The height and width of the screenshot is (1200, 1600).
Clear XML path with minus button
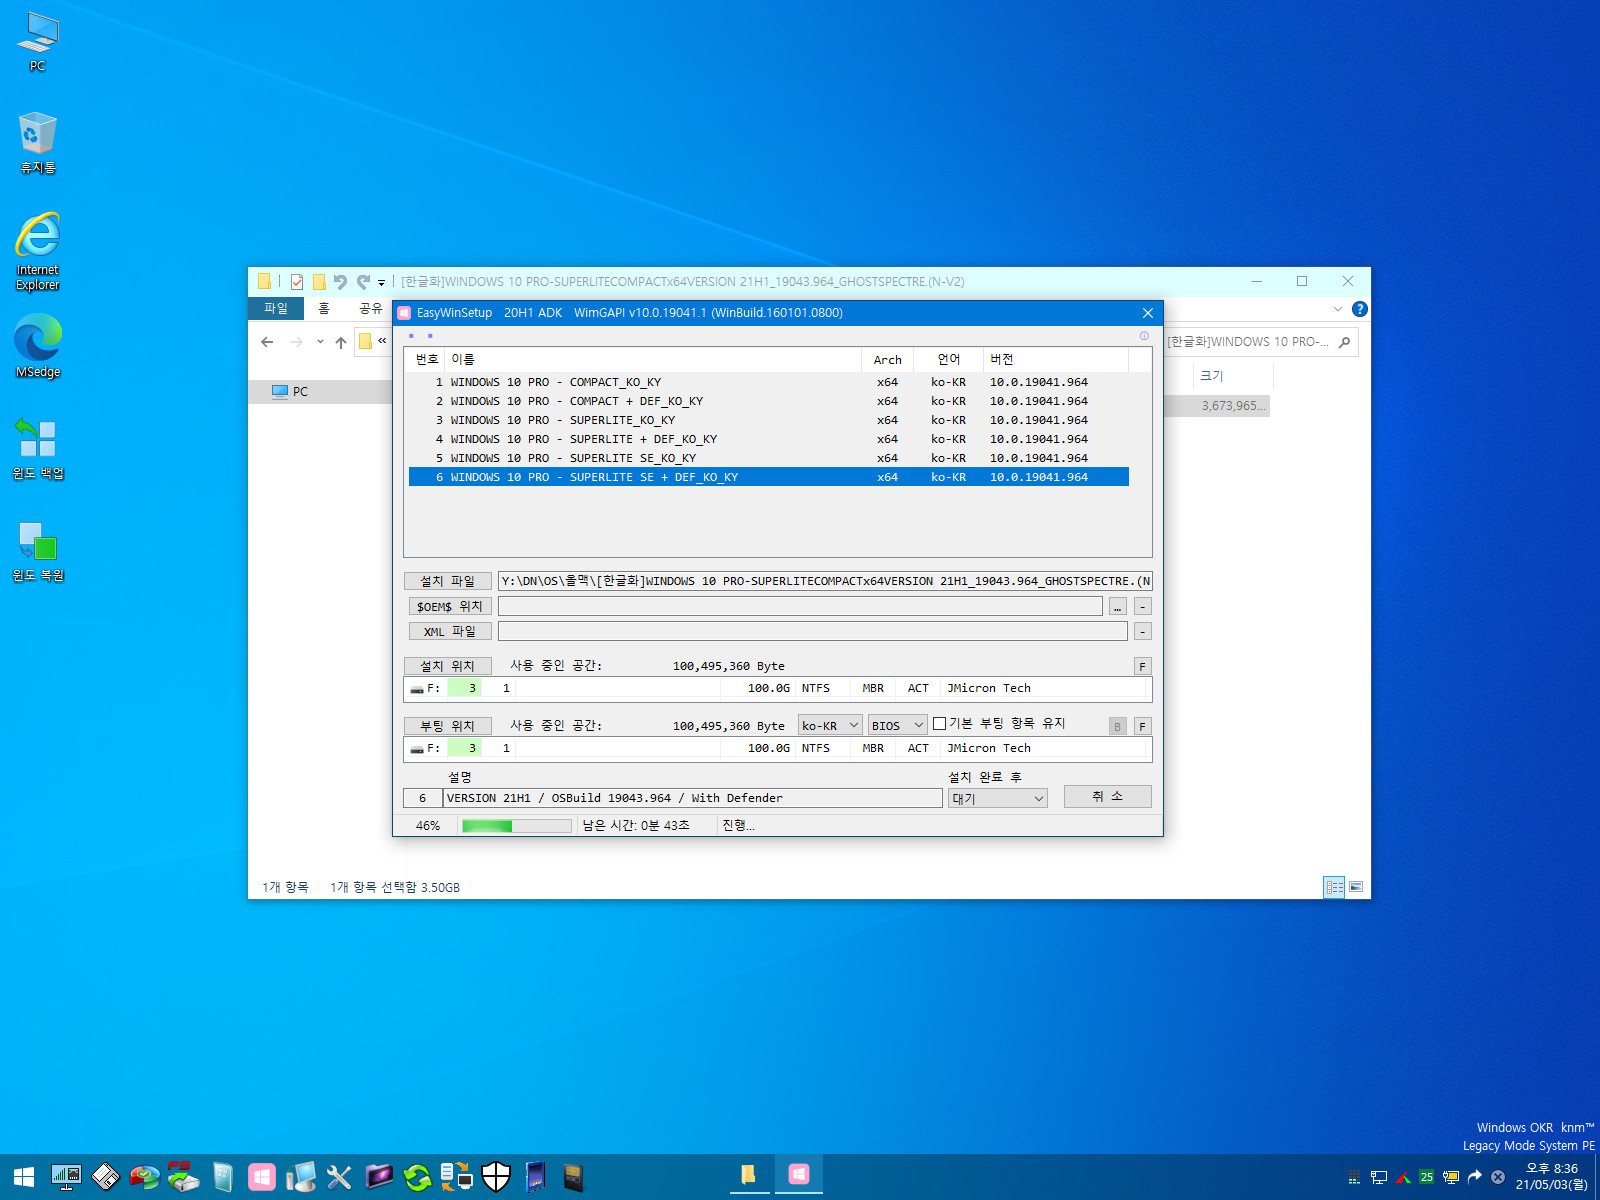coord(1142,631)
